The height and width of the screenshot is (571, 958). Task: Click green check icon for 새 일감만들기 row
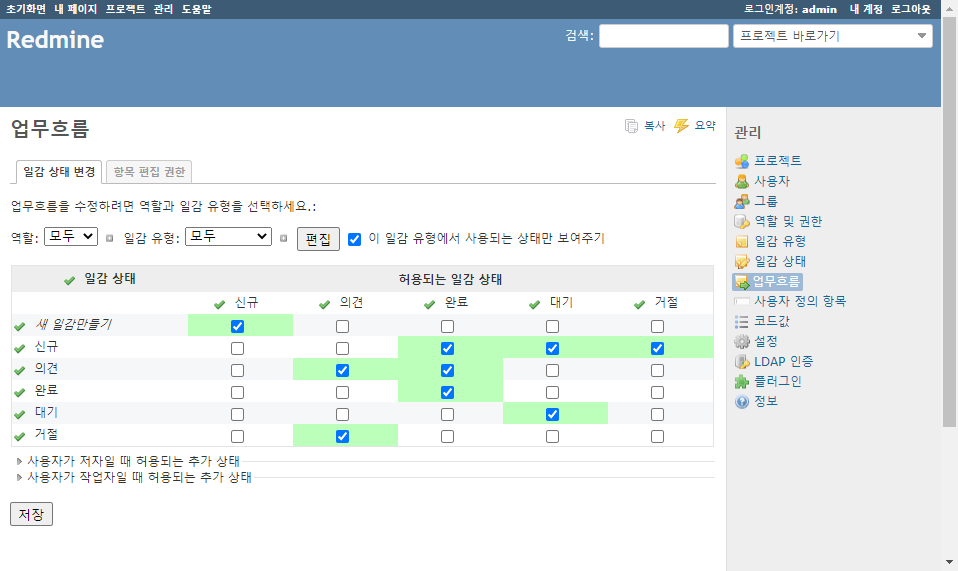click(20, 326)
